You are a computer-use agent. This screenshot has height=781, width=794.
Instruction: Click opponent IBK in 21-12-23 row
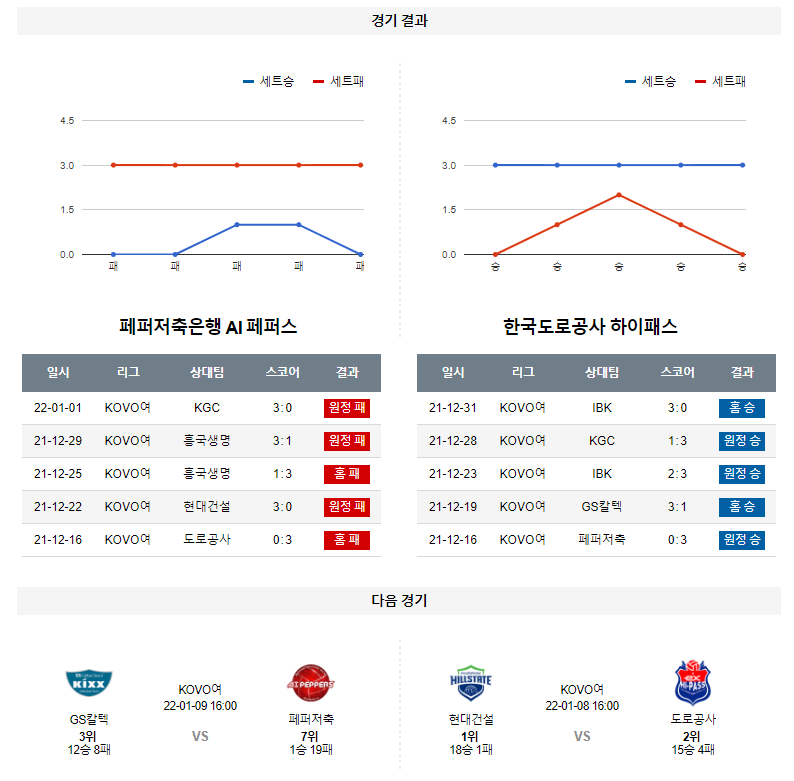(602, 474)
